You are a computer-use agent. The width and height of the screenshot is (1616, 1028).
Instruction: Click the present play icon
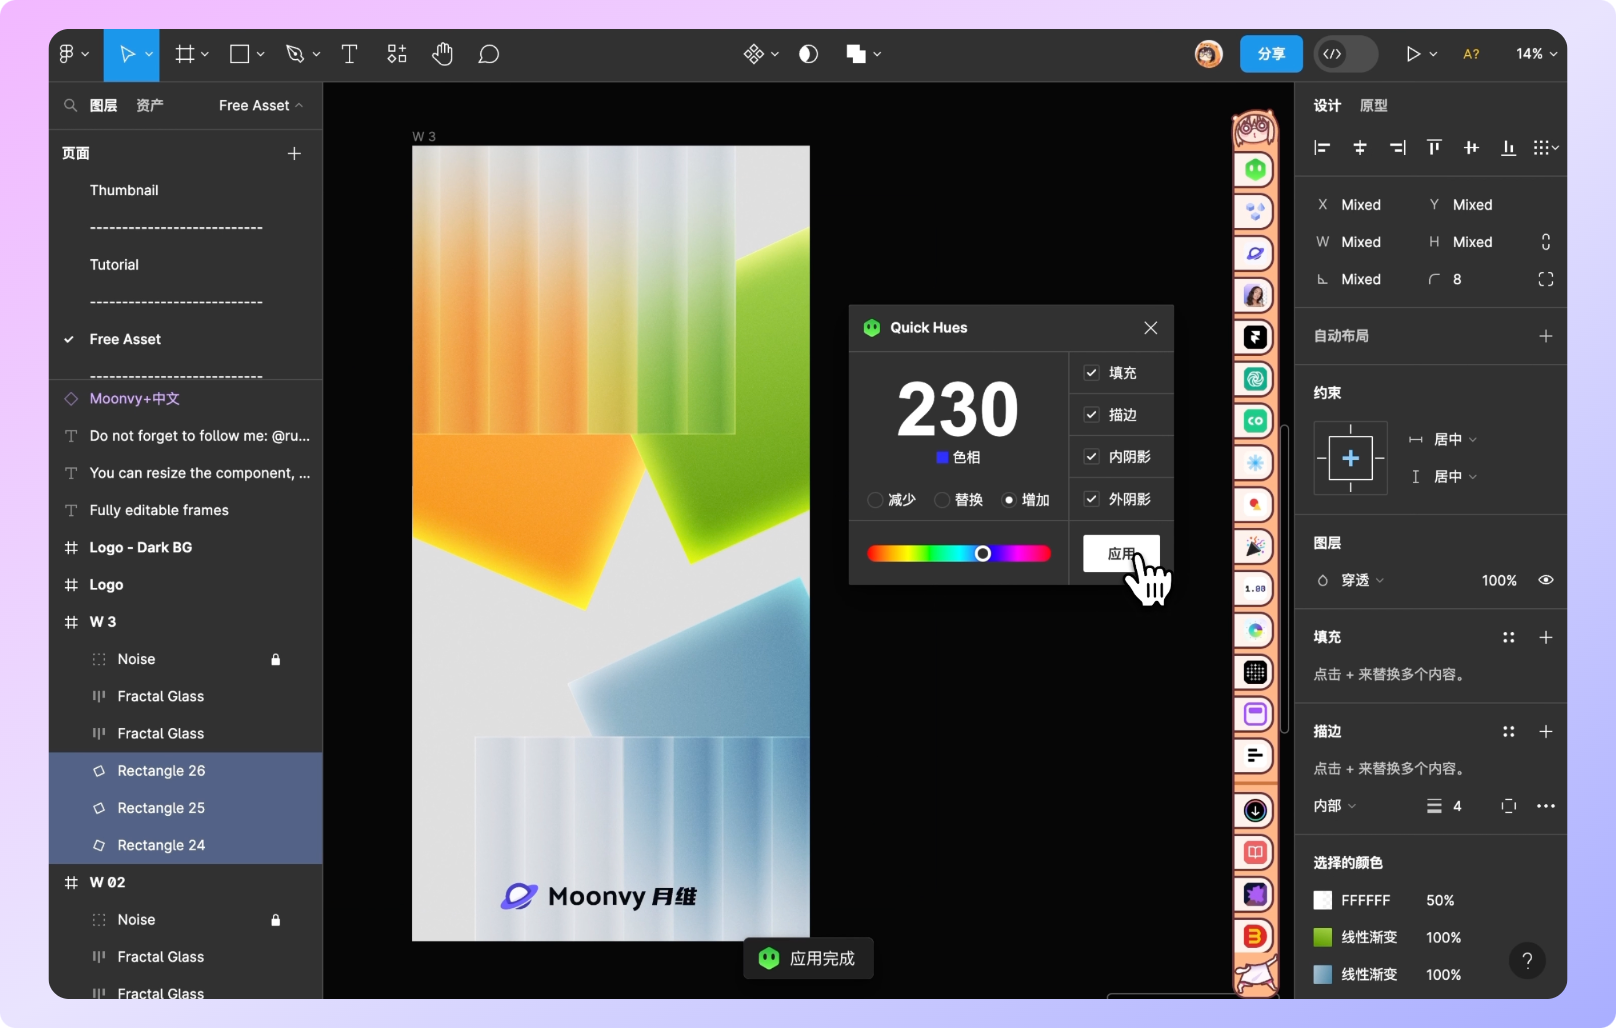pos(1413,54)
